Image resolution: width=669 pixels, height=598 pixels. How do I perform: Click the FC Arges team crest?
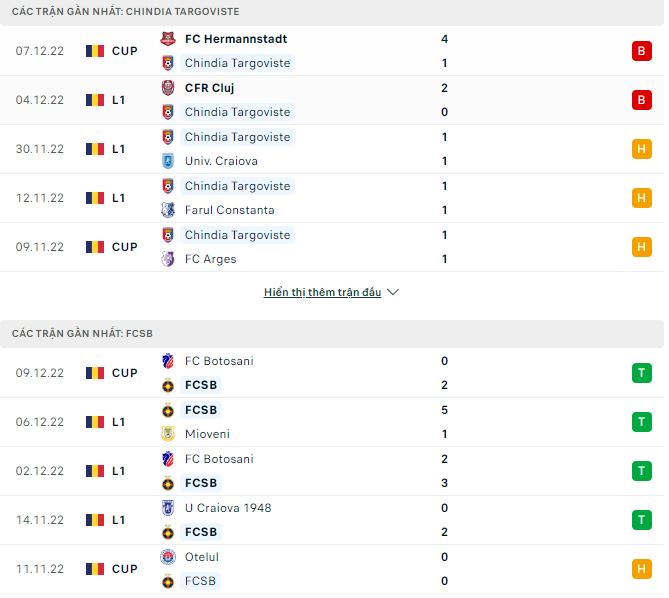click(168, 259)
